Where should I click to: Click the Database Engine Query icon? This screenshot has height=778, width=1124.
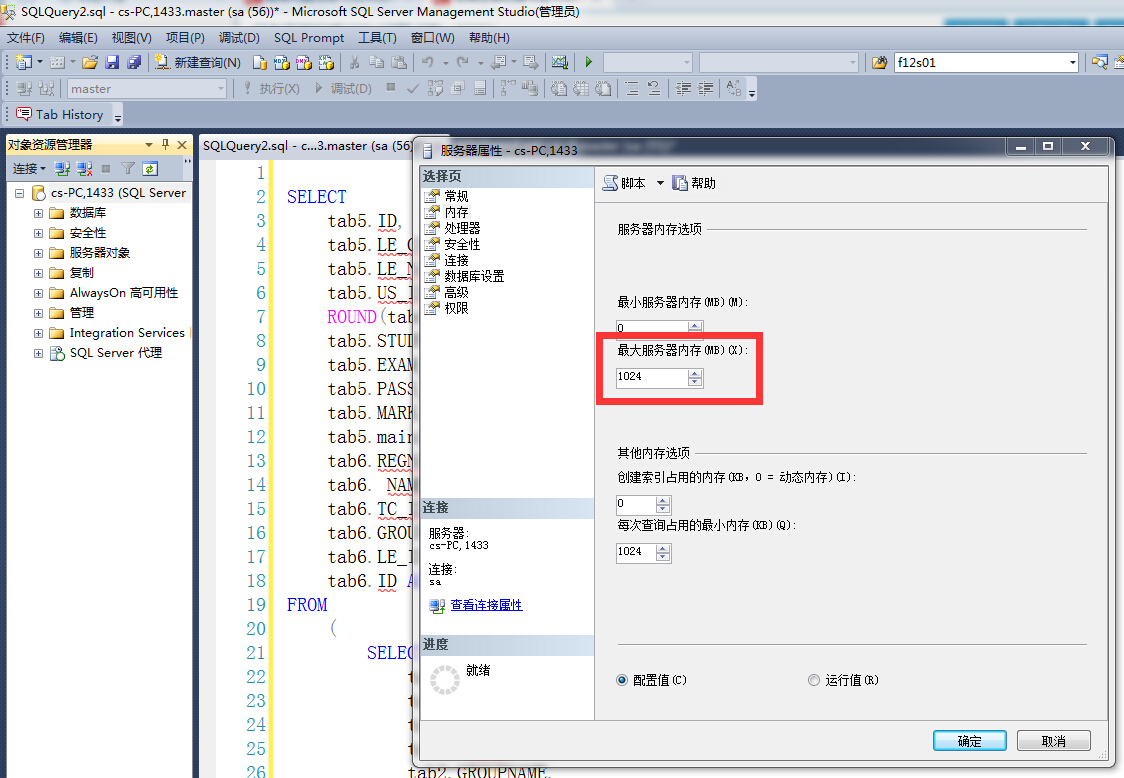click(x=259, y=62)
